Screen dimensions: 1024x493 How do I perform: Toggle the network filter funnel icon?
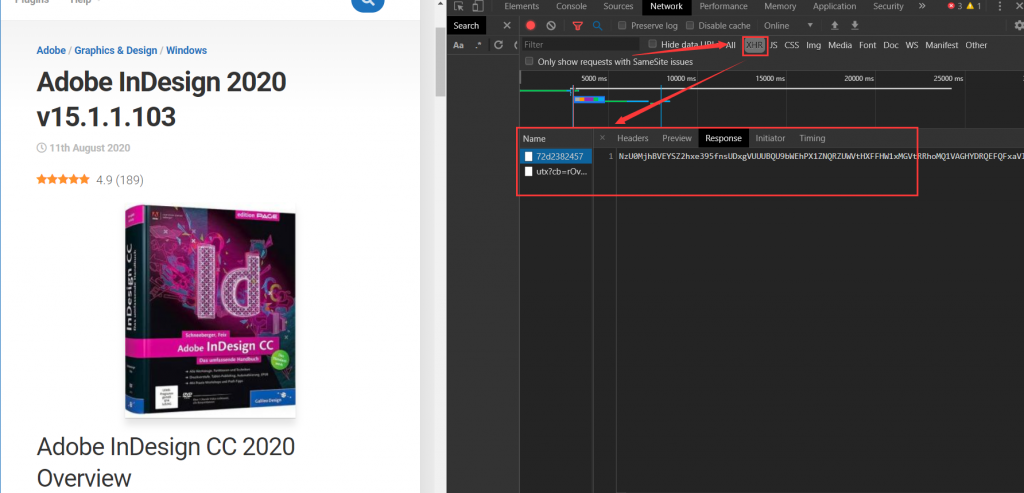pyautogui.click(x=577, y=25)
